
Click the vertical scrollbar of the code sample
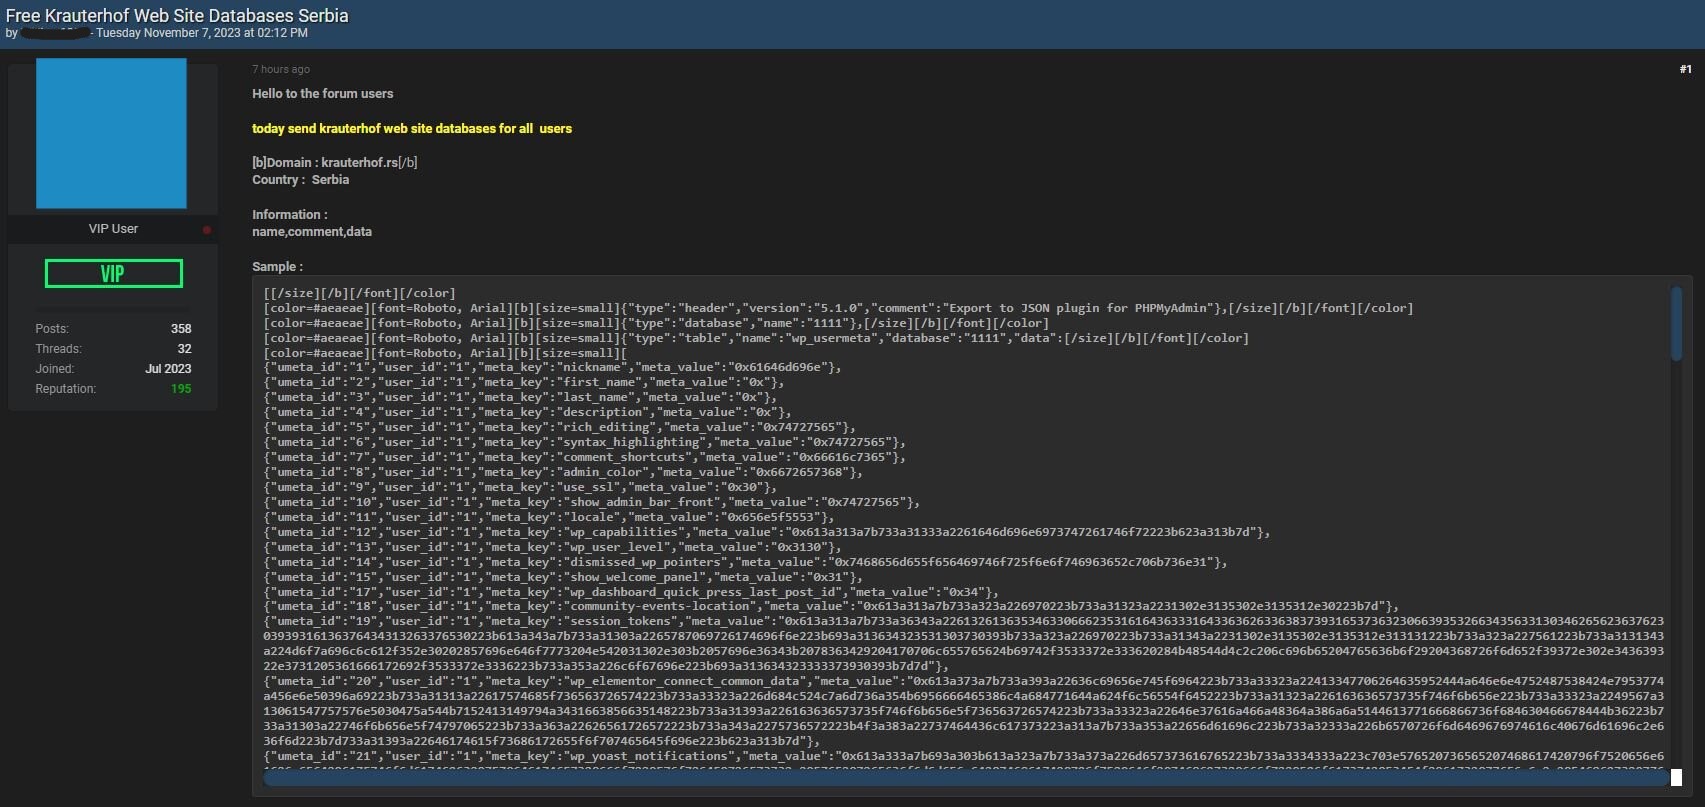tap(1676, 323)
